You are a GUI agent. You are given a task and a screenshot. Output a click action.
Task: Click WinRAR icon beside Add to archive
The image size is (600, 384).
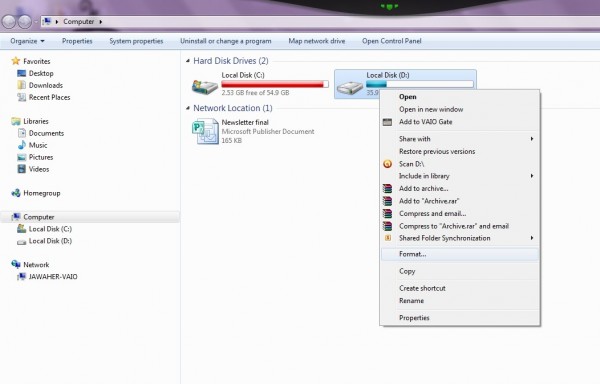[387, 189]
